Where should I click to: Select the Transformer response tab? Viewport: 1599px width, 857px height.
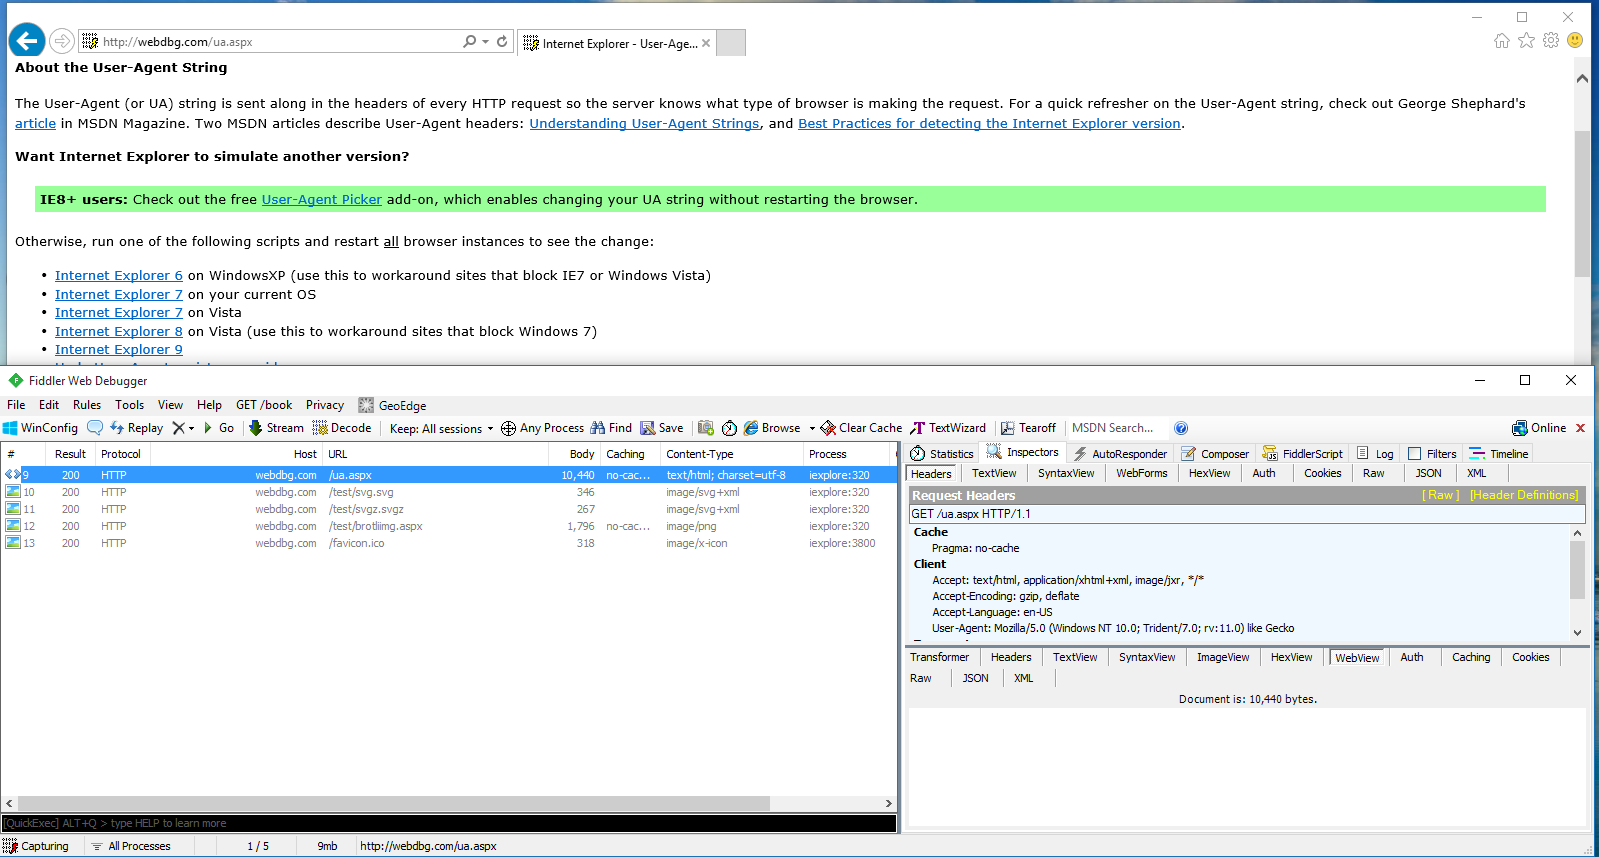tap(939, 657)
